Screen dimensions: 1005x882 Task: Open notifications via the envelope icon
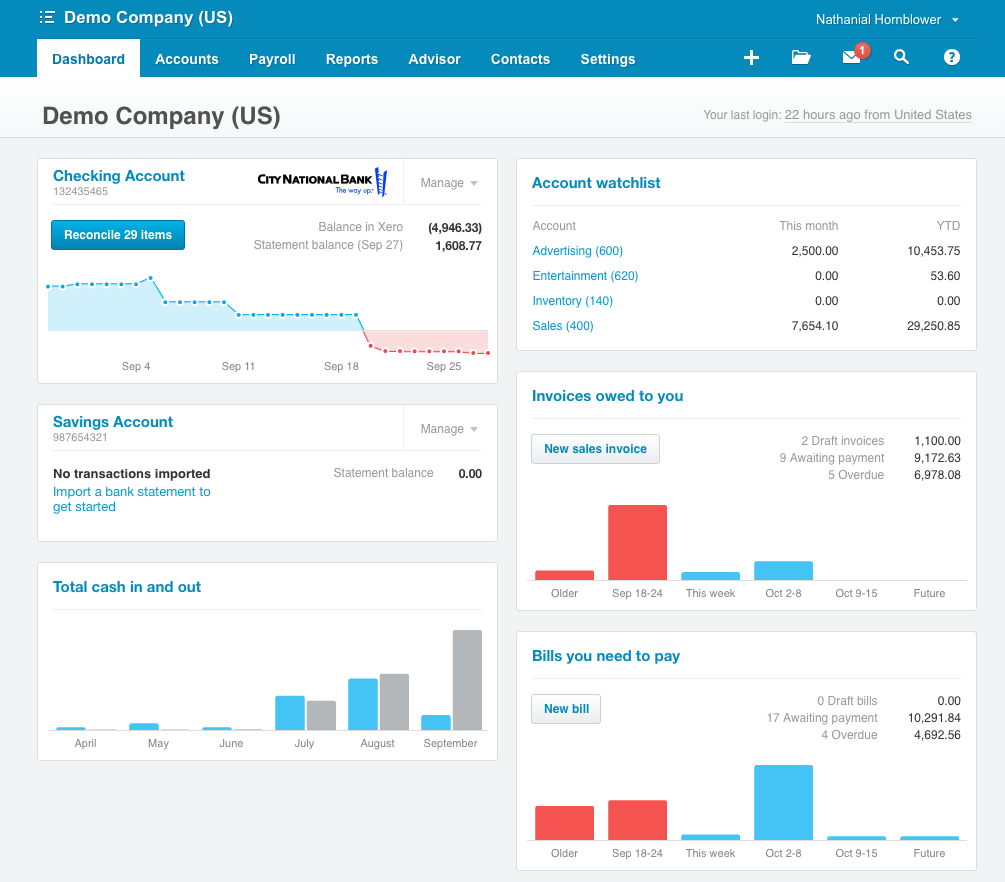click(849, 58)
